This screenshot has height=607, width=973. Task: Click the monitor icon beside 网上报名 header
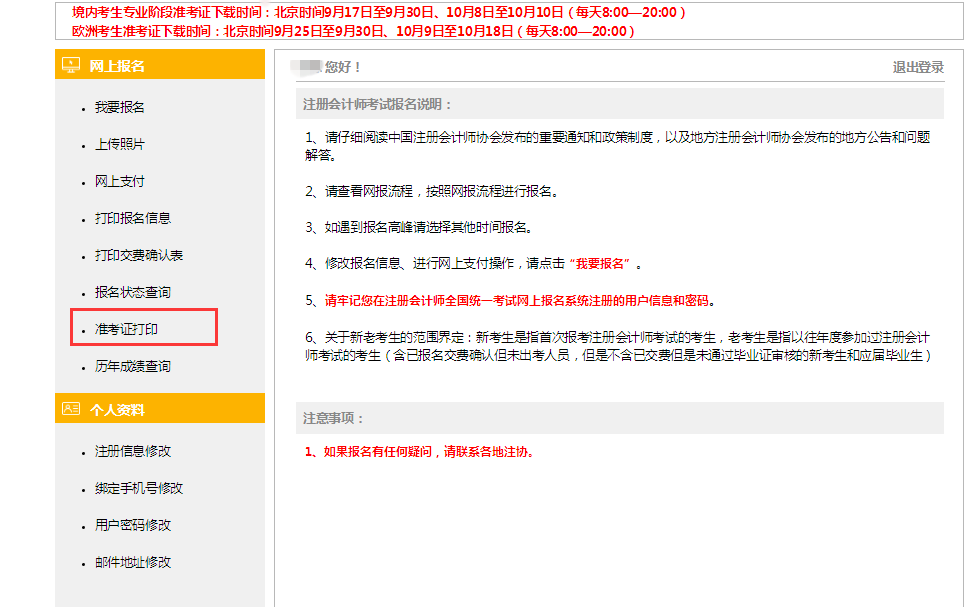pyautogui.click(x=70, y=64)
